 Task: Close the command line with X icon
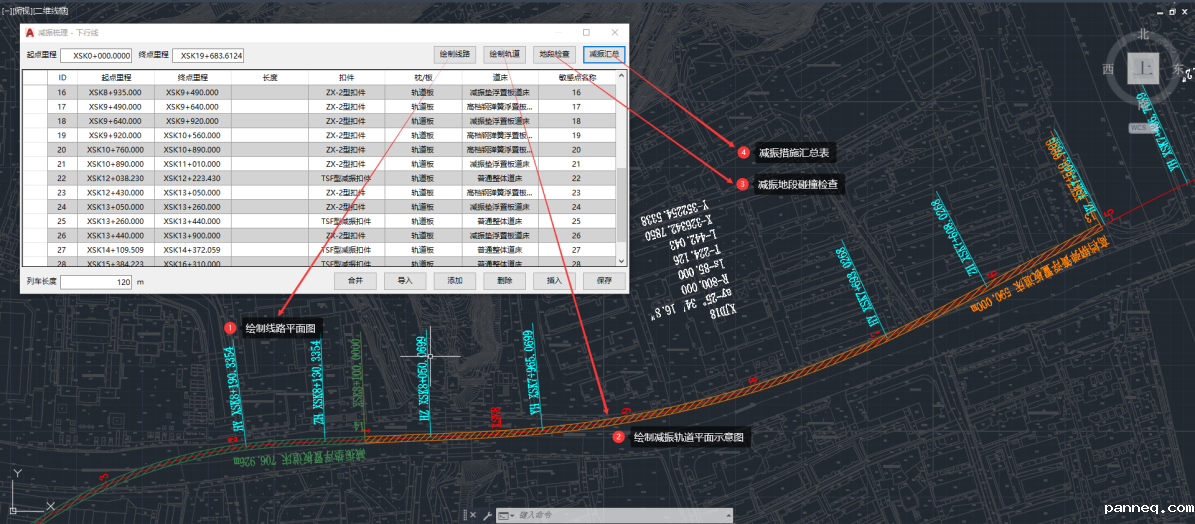474,515
